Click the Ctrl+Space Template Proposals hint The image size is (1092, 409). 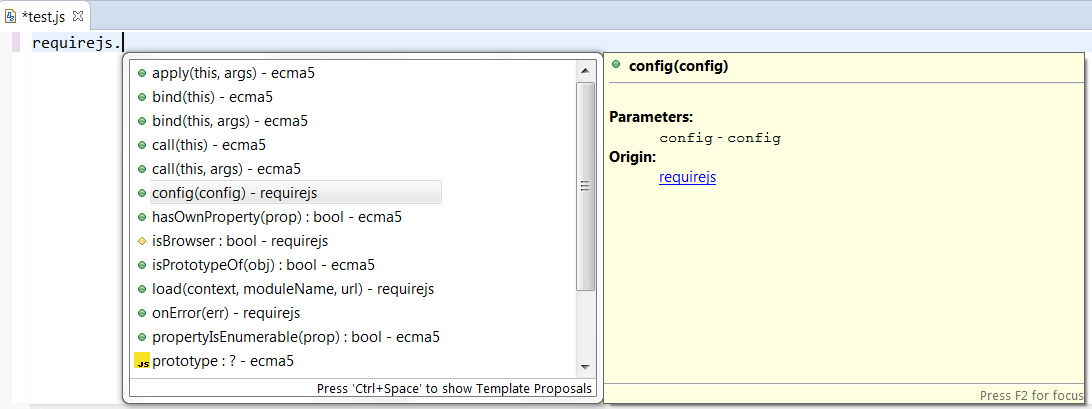454,388
